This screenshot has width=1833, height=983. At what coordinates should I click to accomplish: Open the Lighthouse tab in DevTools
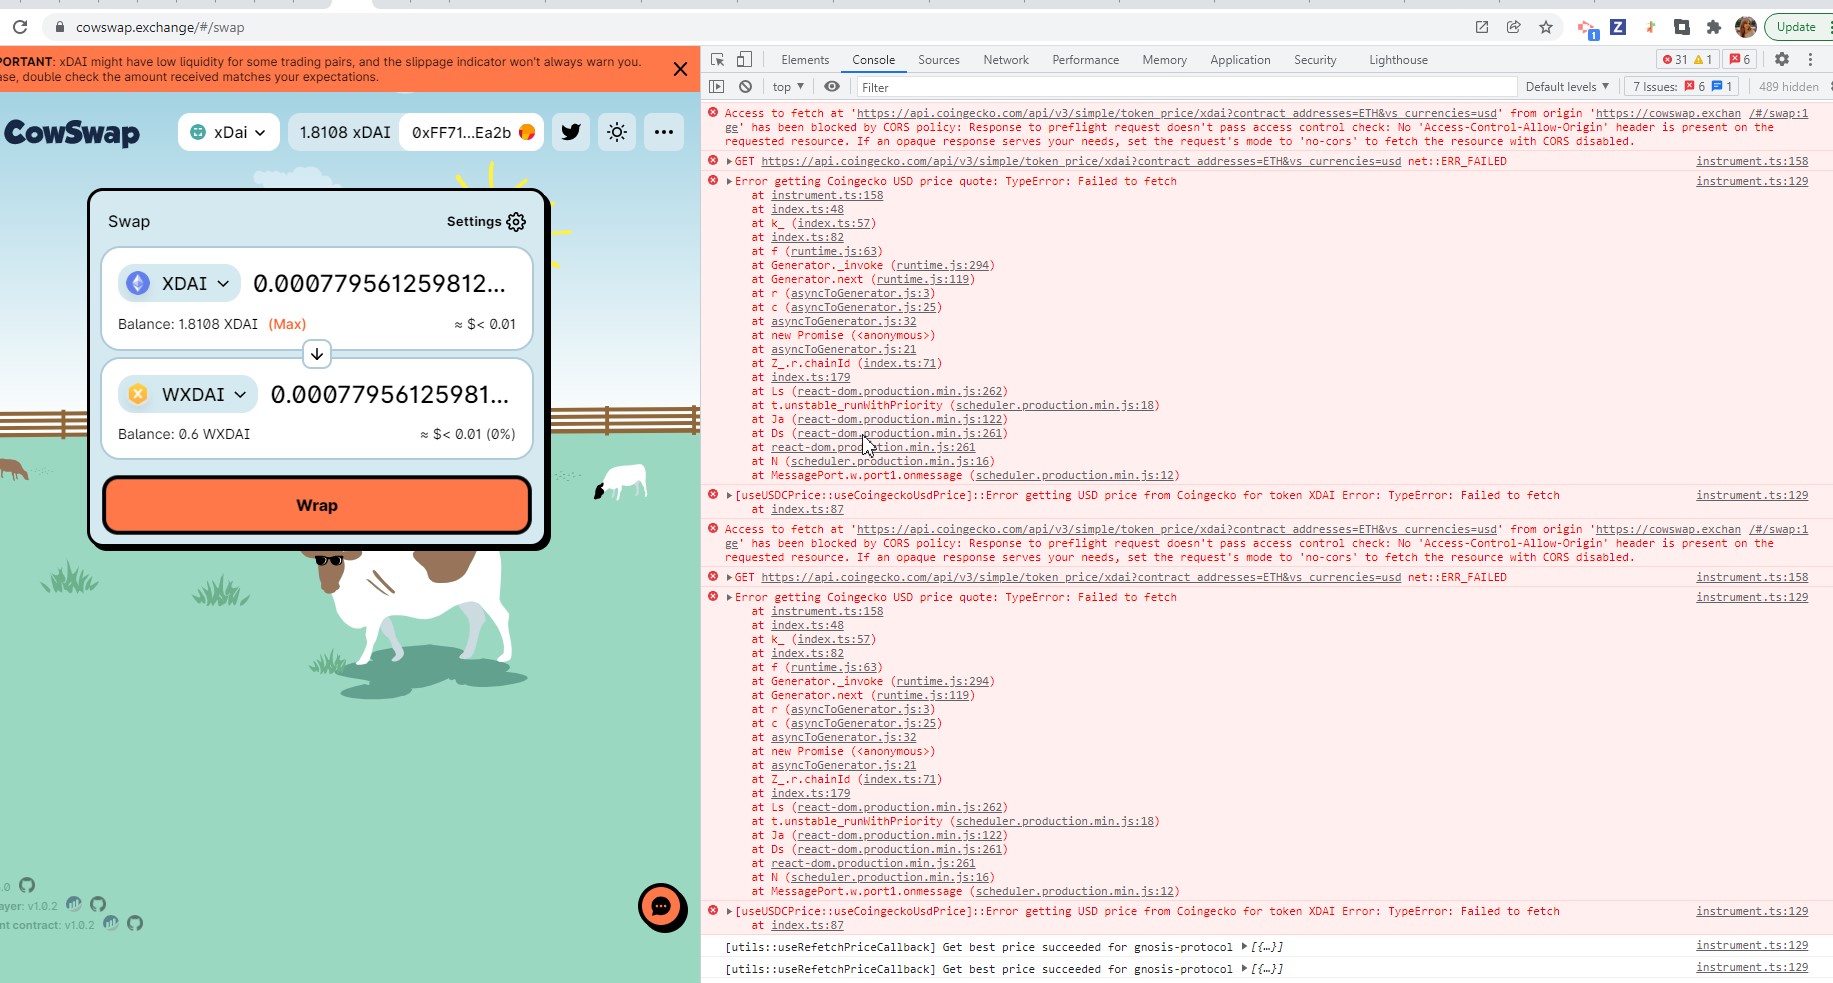[x=1398, y=60]
